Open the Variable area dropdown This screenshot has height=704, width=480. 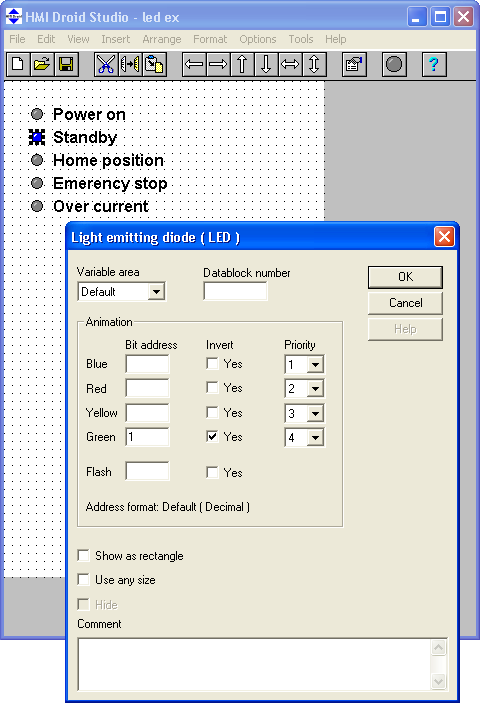156,292
